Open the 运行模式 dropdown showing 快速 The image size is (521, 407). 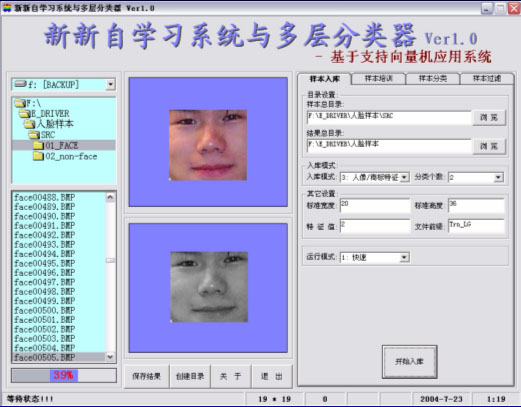click(x=404, y=257)
